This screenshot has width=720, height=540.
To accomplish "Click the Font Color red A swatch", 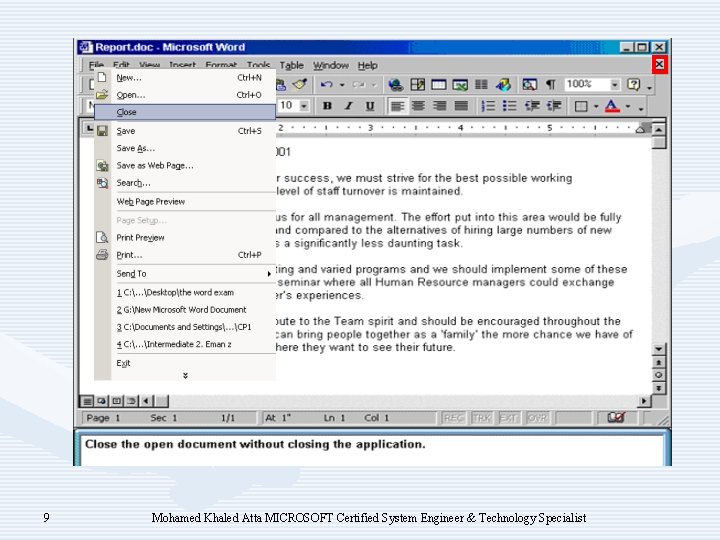I will click(612, 107).
